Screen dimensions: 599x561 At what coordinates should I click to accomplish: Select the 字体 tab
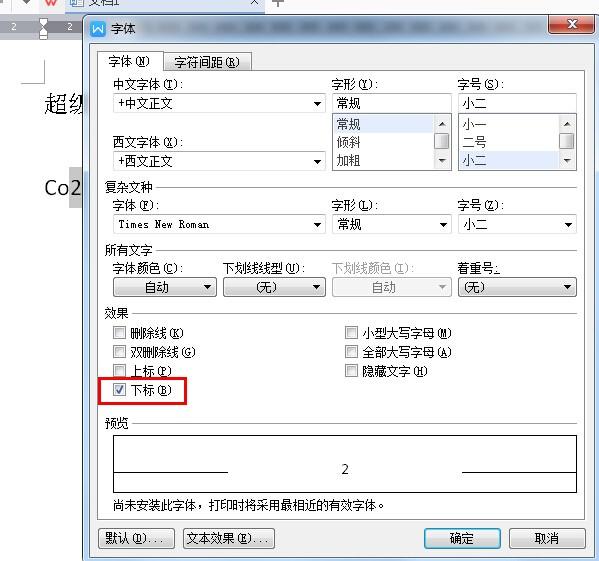pyautogui.click(x=130, y=61)
